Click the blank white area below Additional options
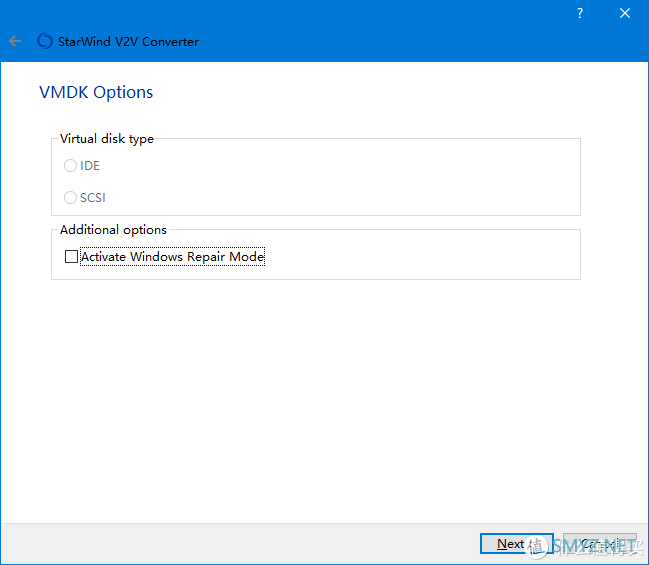The image size is (649, 565). tap(320, 400)
